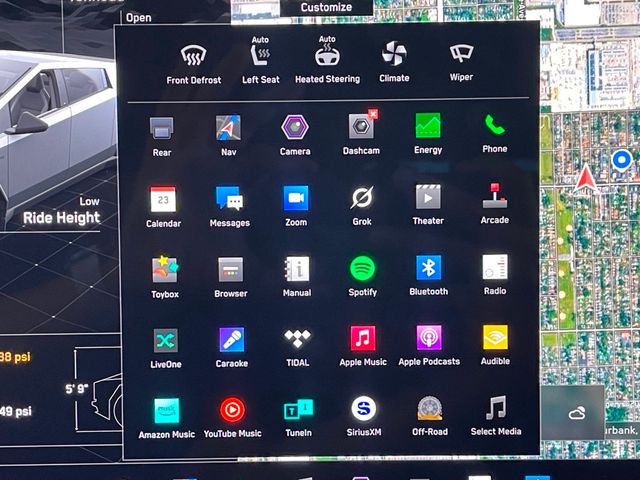640x480 pixels.
Task: Open the Energy app
Action: pyautogui.click(x=428, y=133)
